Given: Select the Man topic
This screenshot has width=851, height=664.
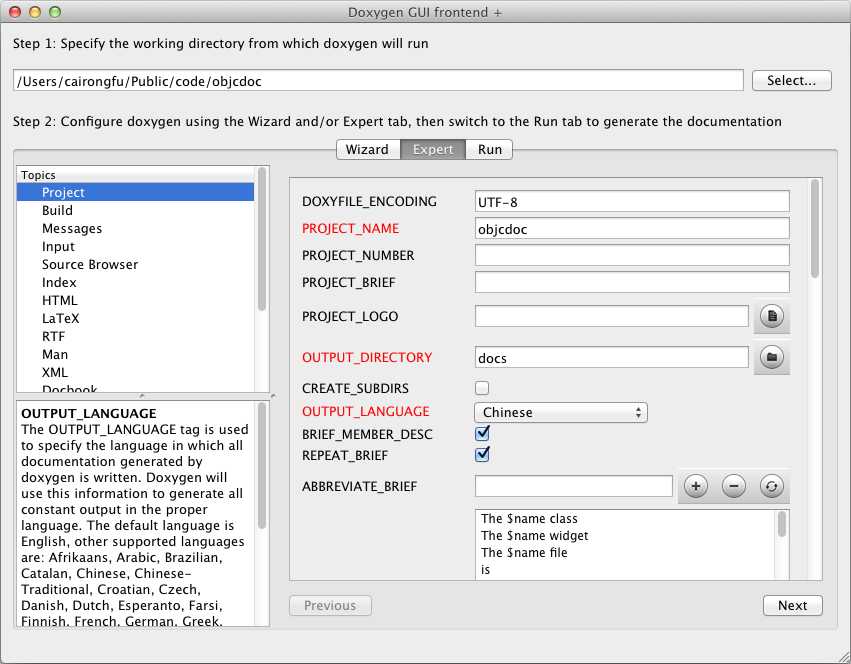Looking at the screenshot, I should coord(135,354).
